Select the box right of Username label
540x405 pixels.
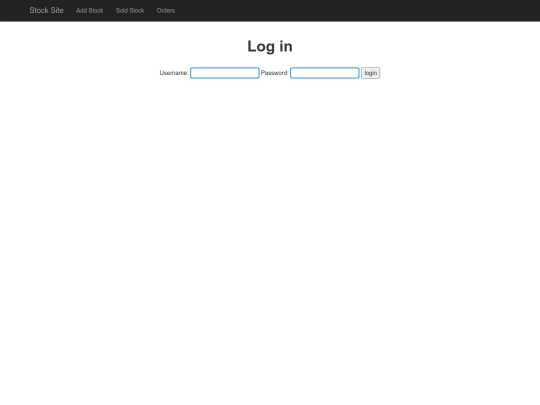(225, 73)
